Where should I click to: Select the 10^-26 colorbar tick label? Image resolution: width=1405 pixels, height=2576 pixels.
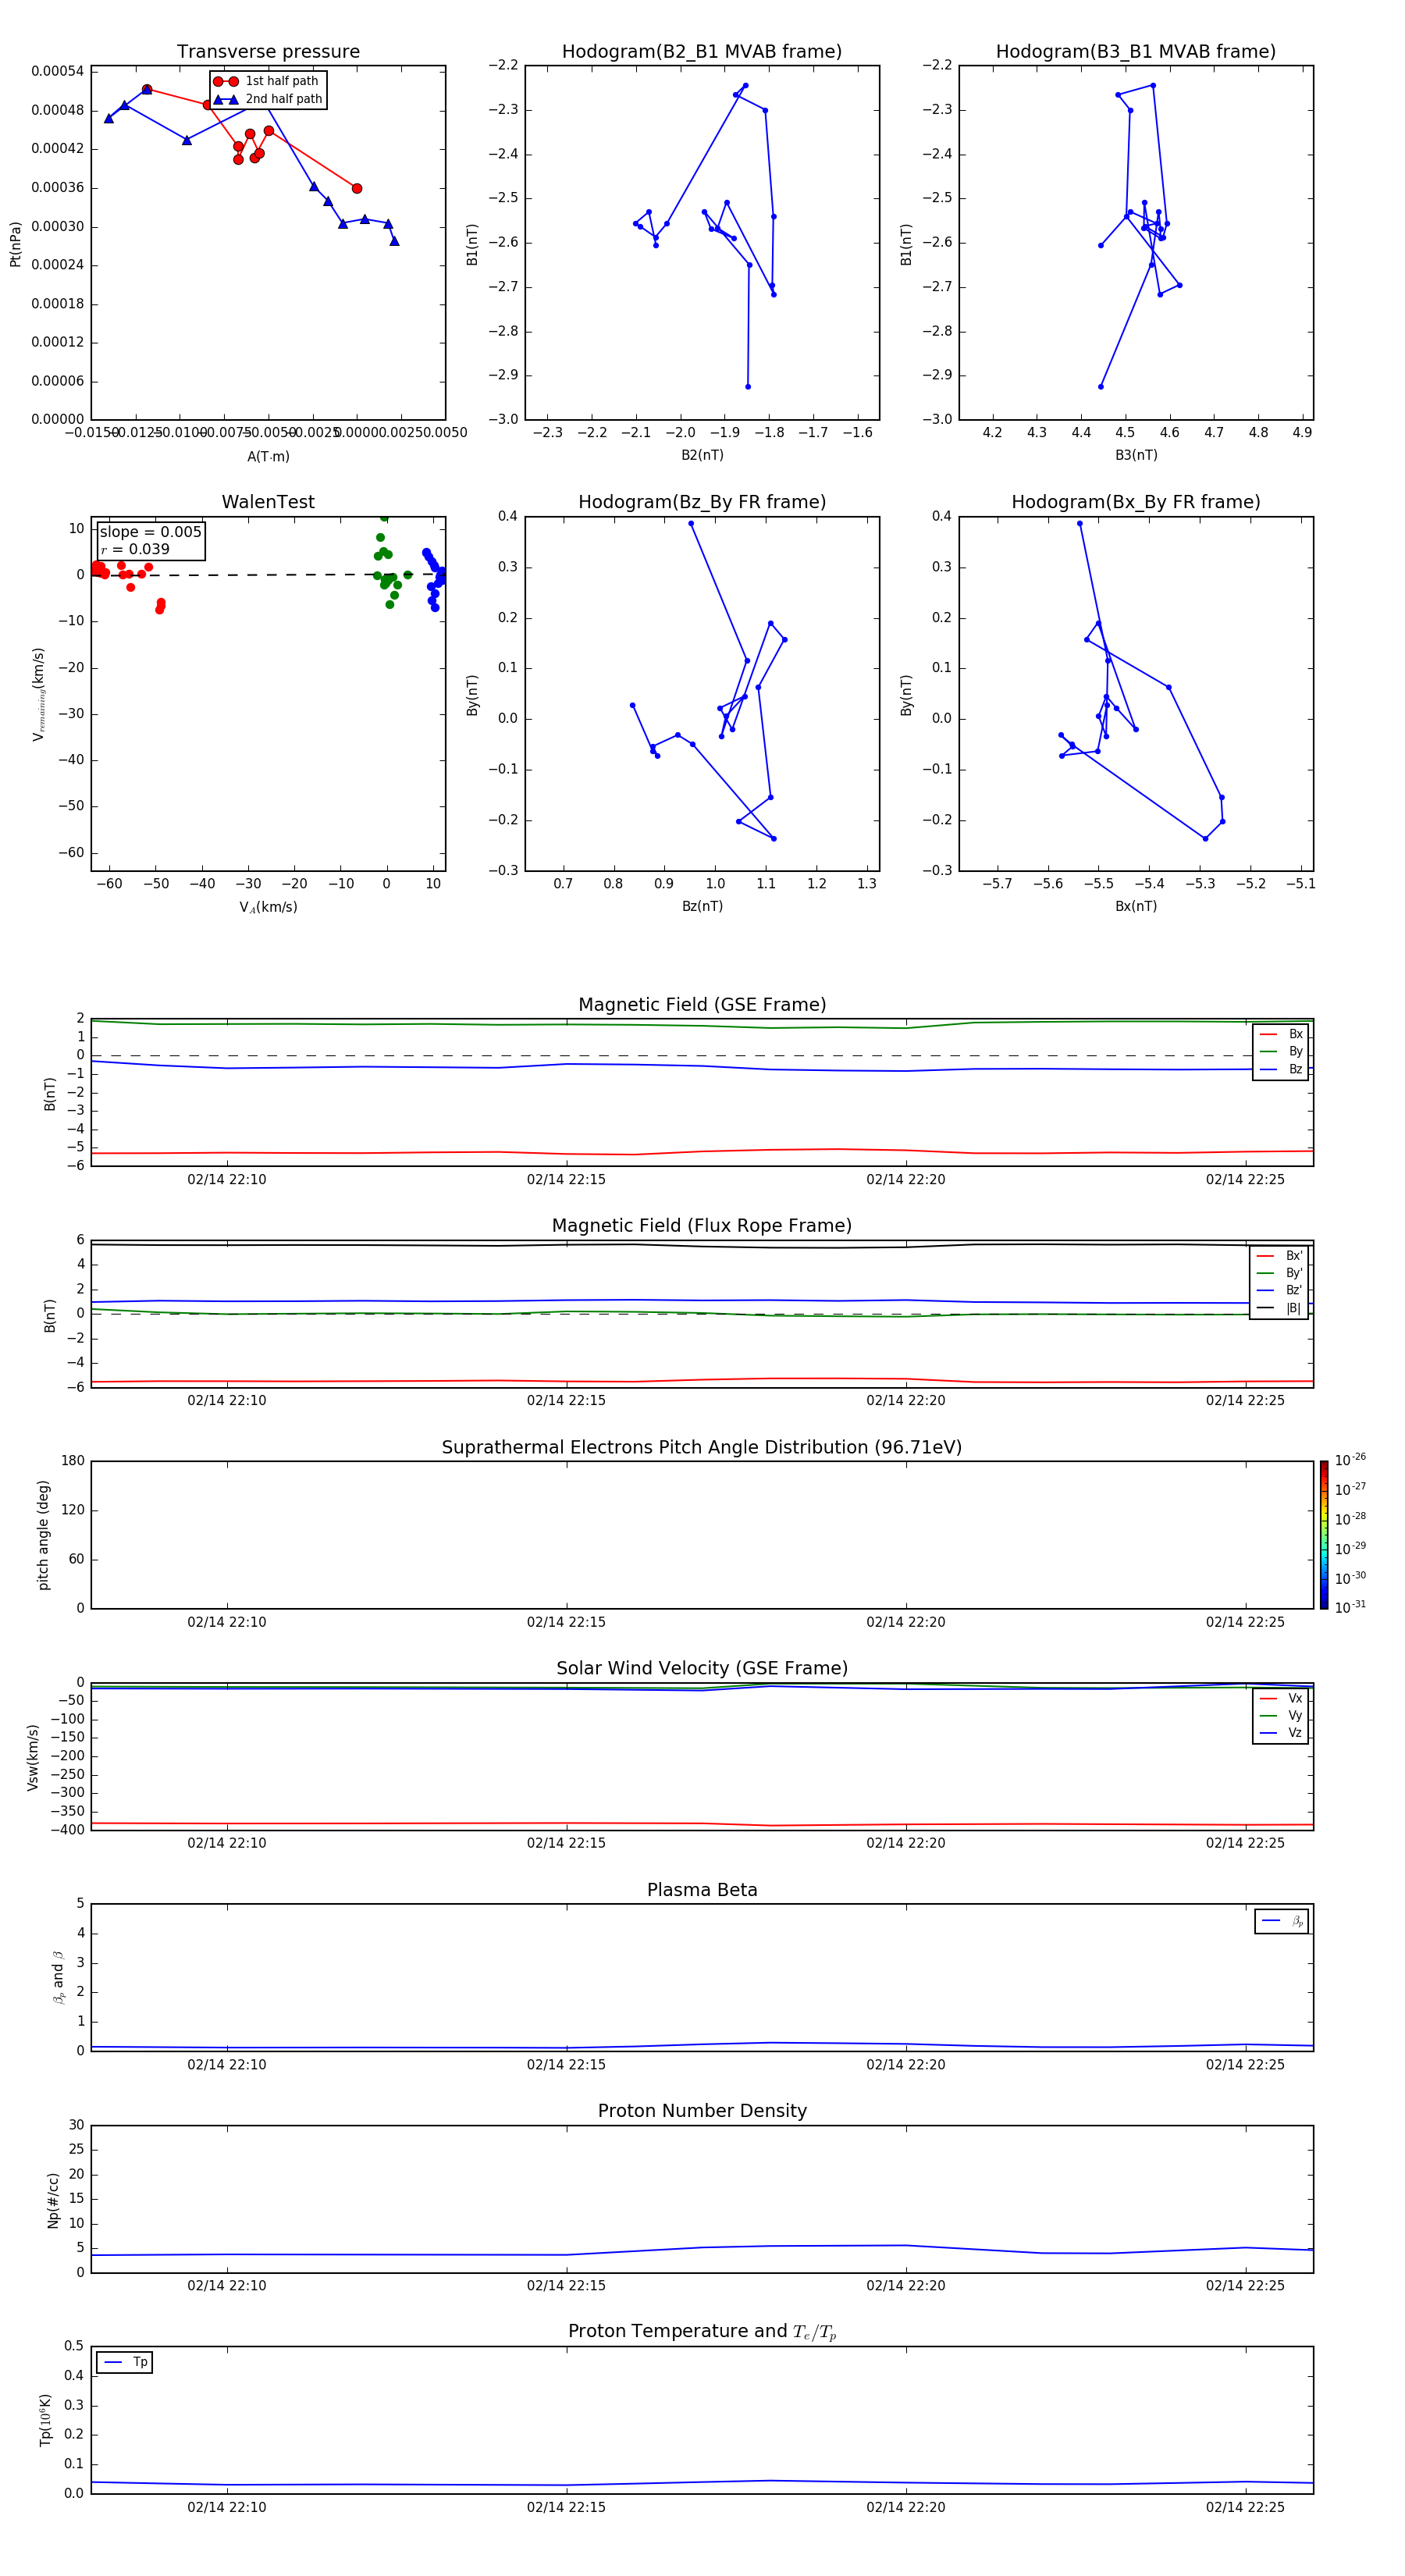1350,1460
